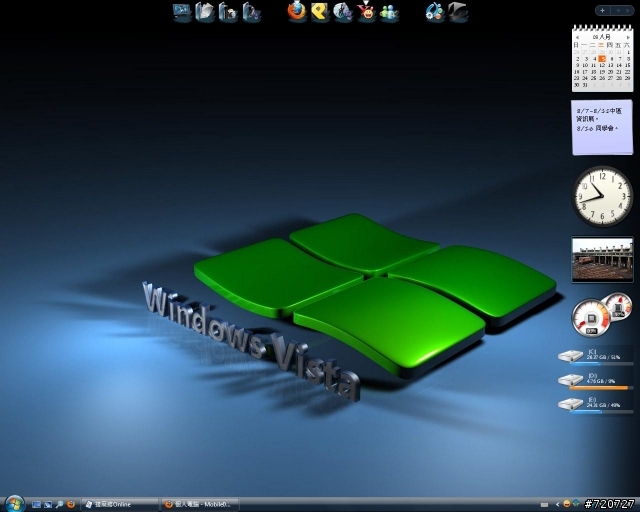This screenshot has height=512, width=640.
Task: Open the Documents folder dock icon
Action: [204, 11]
